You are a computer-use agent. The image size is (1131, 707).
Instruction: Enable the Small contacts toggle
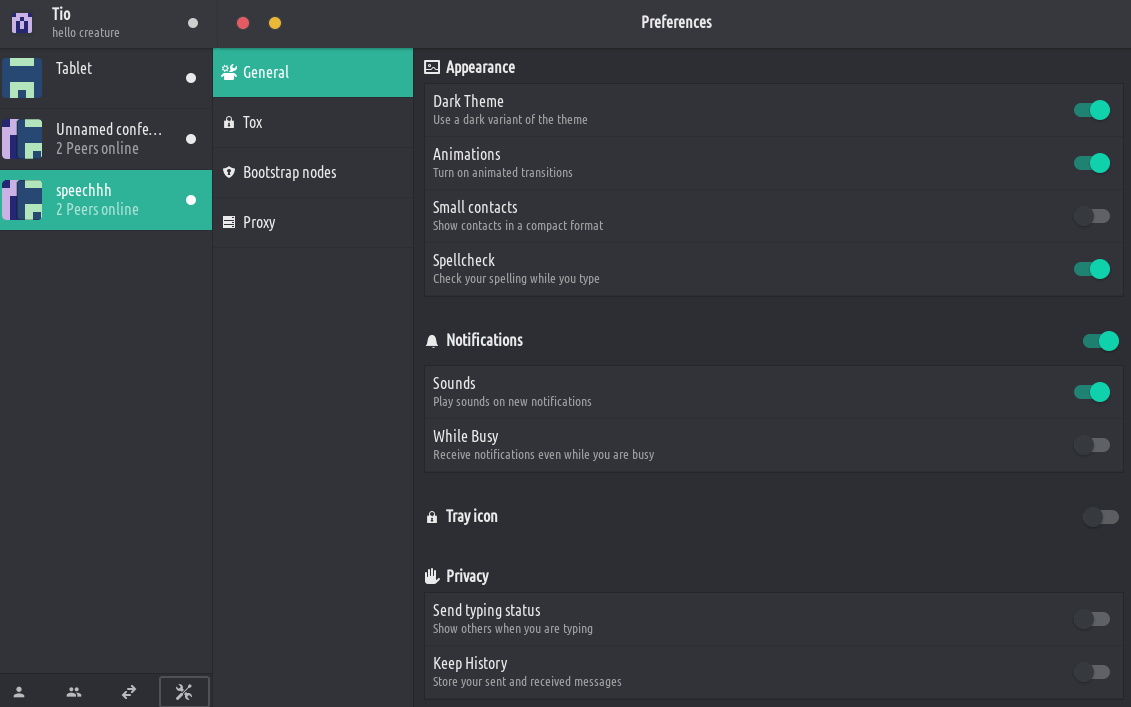tap(1091, 216)
